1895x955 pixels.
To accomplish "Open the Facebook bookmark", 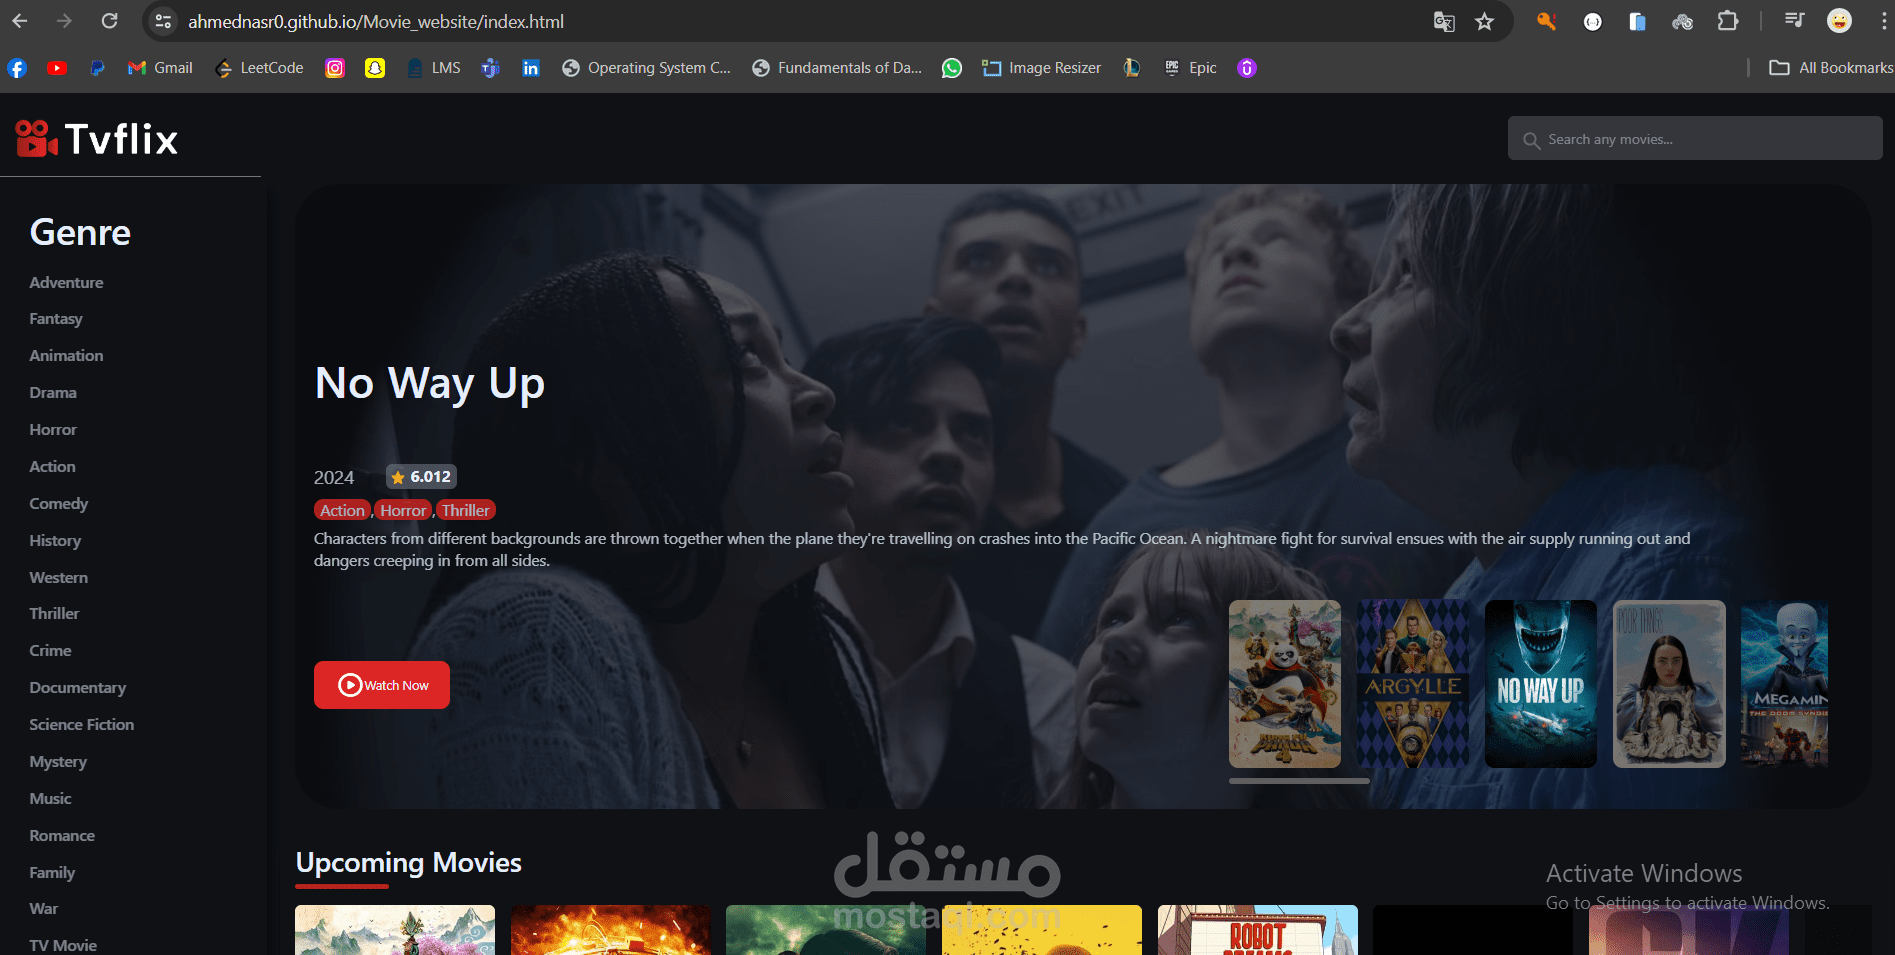I will click(17, 68).
